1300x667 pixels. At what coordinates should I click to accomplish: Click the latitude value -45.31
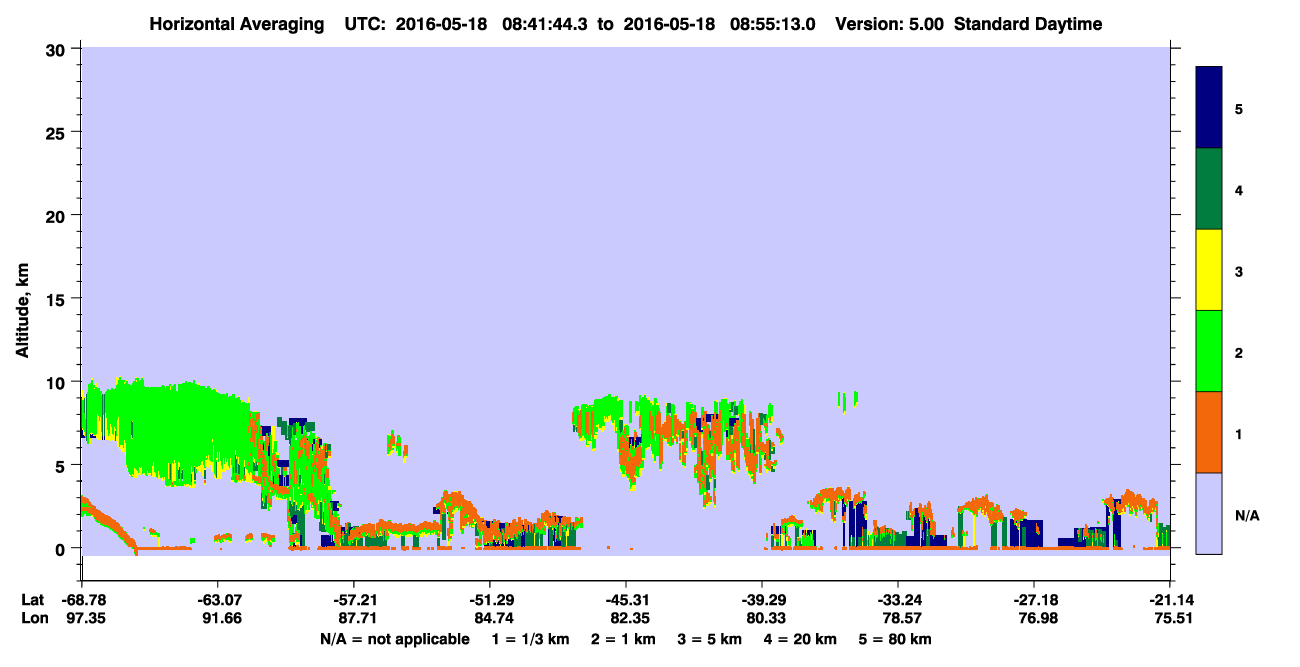tap(626, 600)
